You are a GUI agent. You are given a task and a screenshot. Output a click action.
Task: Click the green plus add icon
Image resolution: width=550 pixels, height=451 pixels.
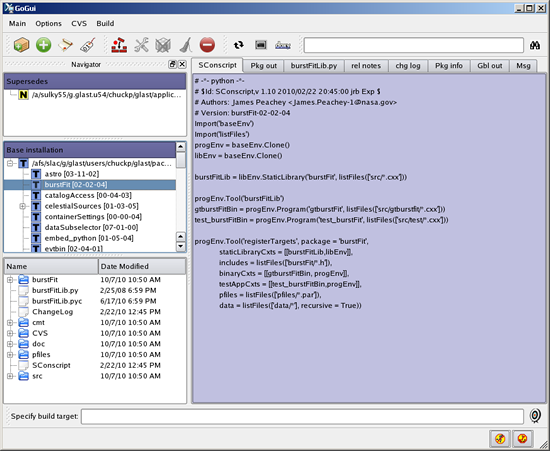(43, 45)
